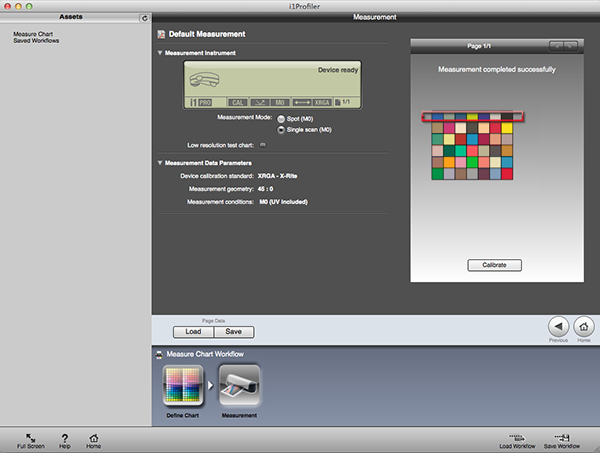Click the Assets panel header
The image size is (600, 453).
[71, 17]
